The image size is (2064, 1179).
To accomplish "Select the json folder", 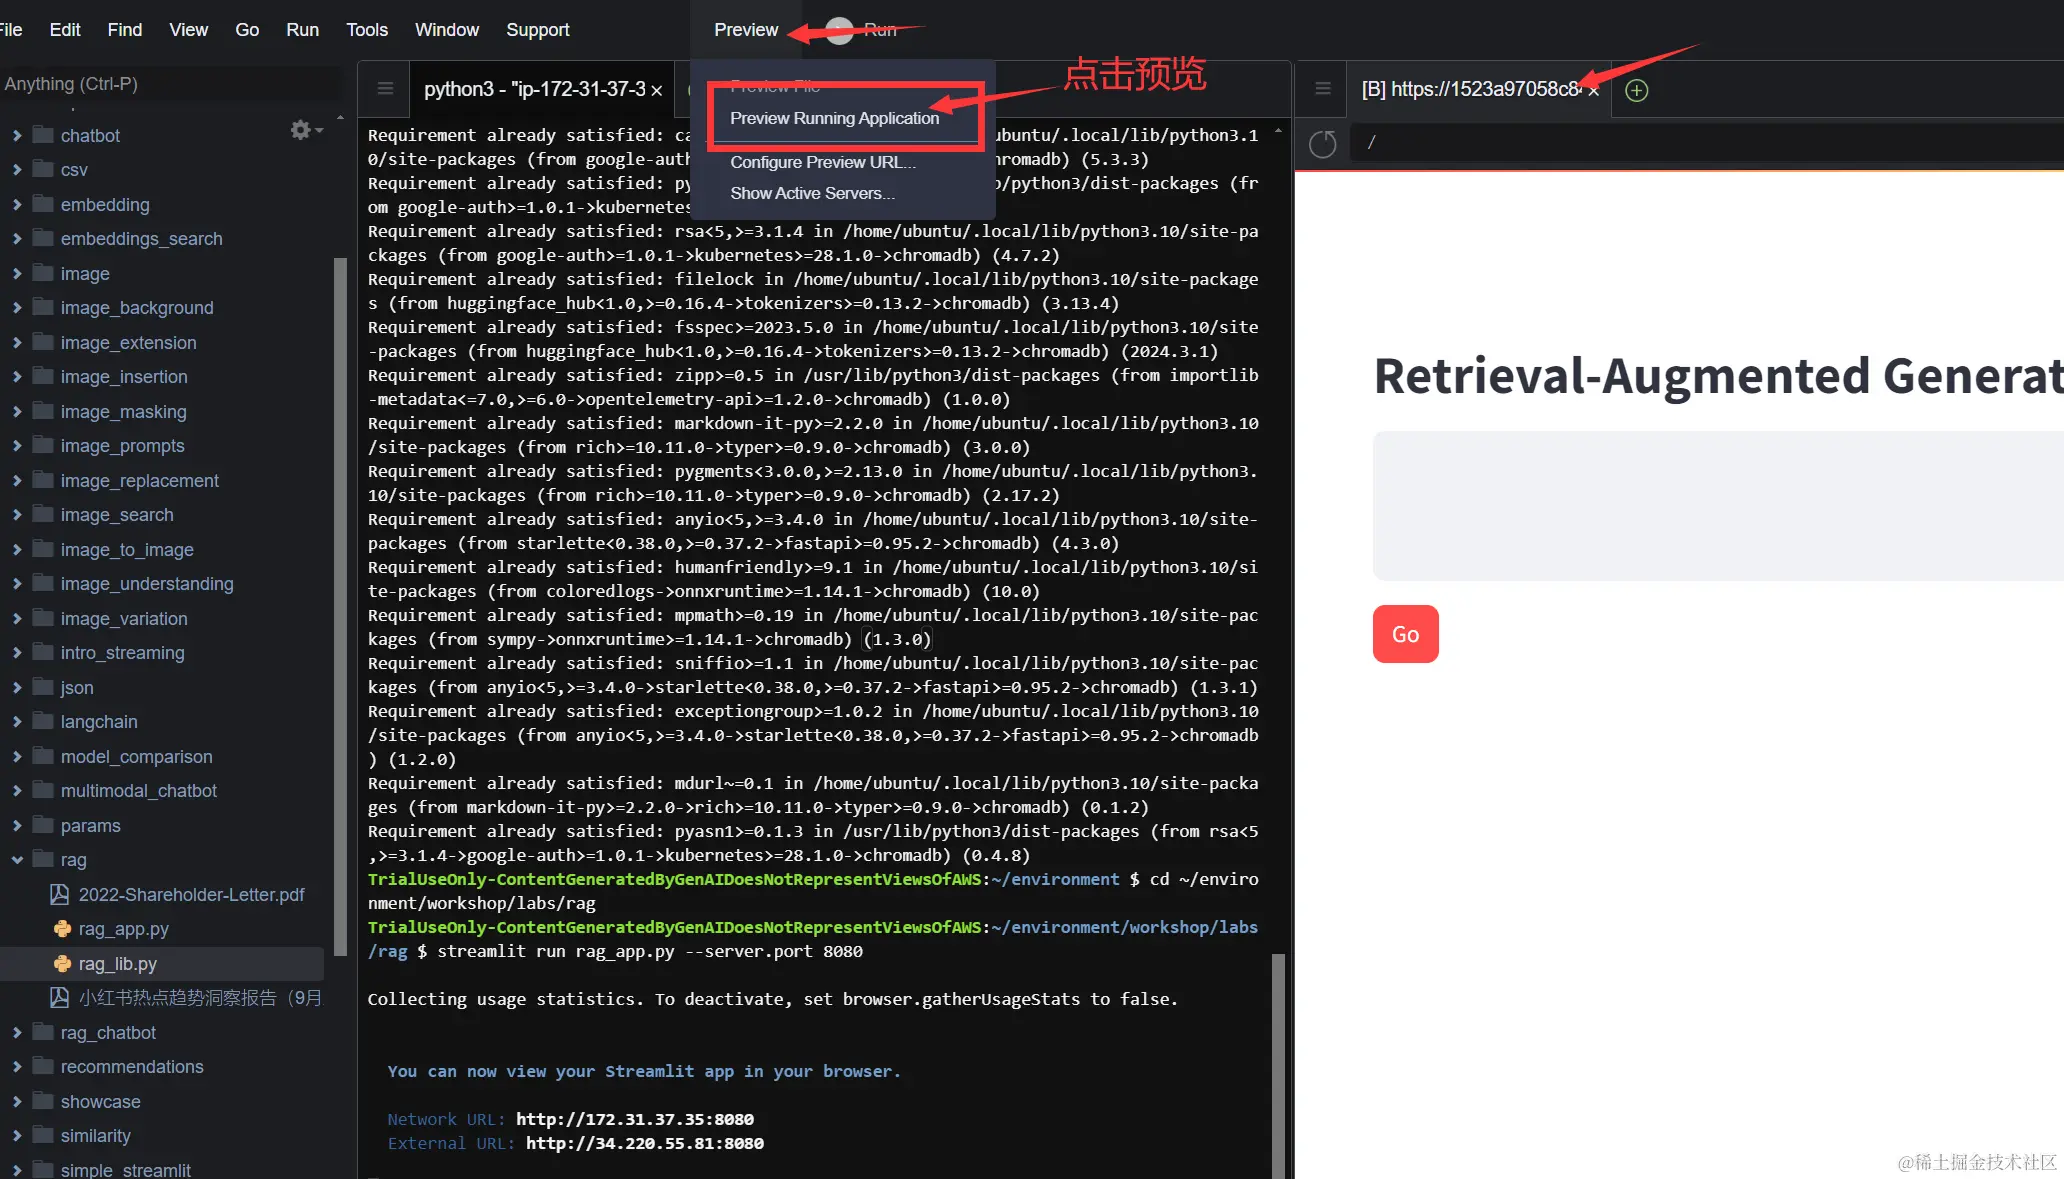I will [77, 688].
